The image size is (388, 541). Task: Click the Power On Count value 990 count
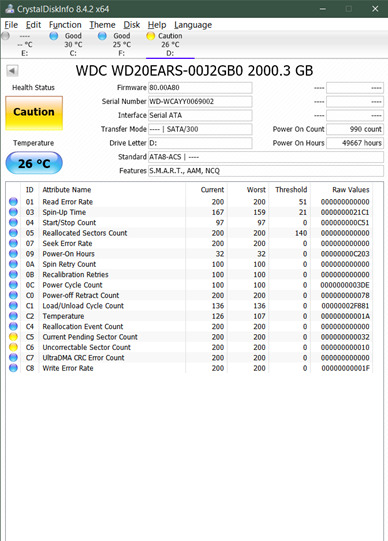[355, 129]
